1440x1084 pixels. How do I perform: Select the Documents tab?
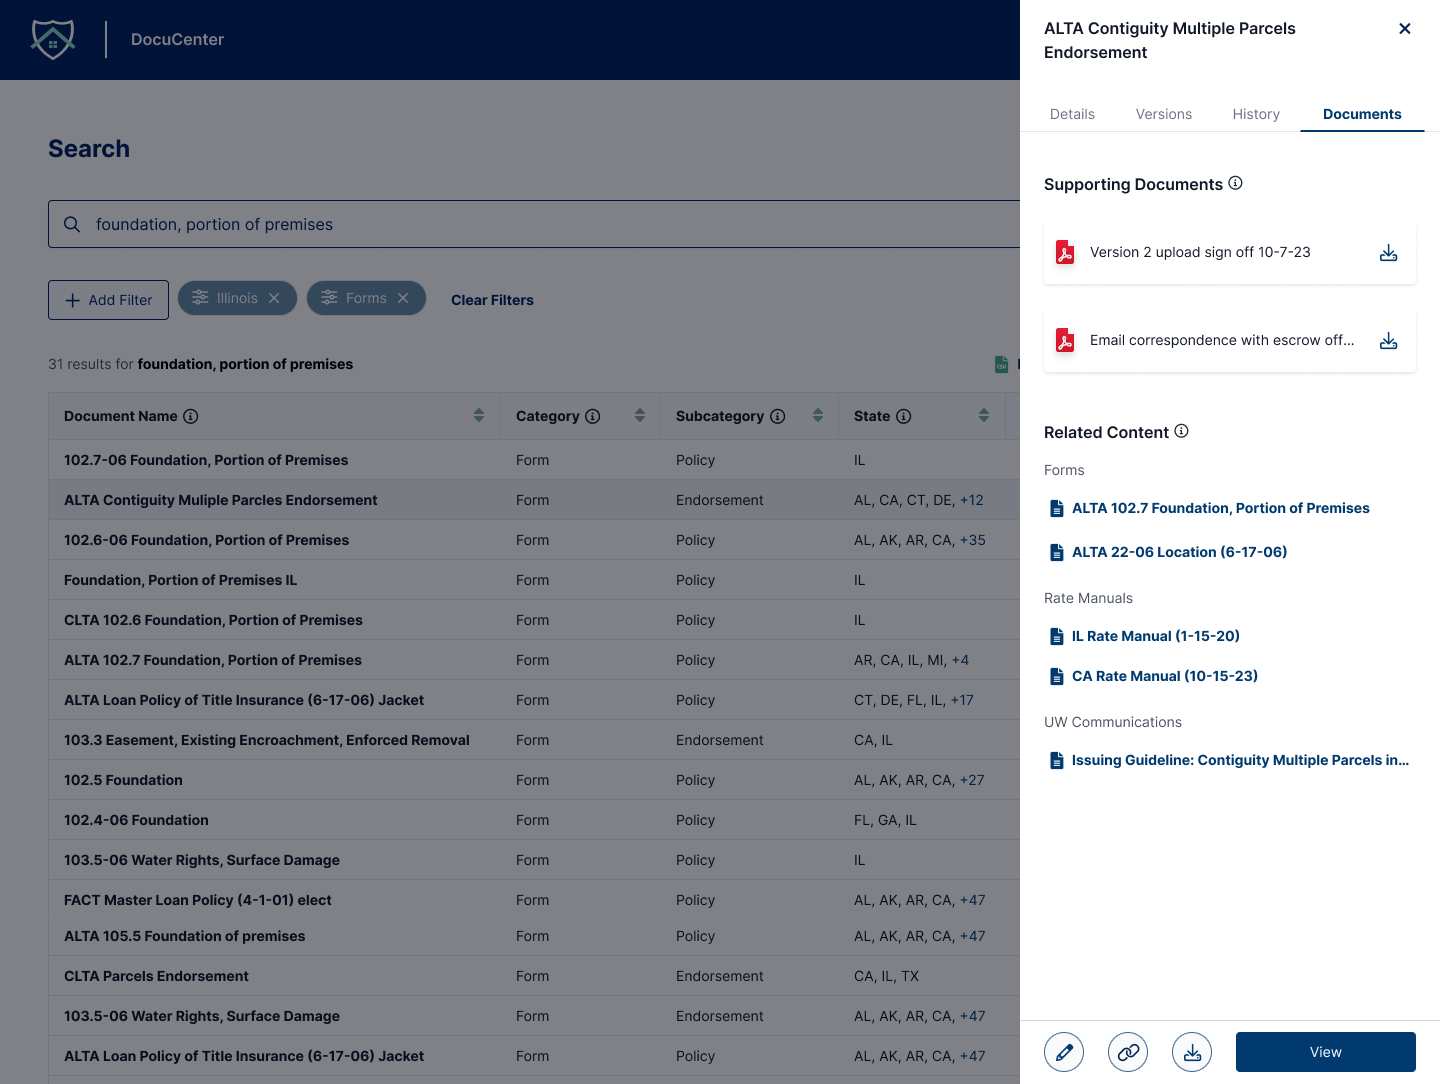(1362, 114)
